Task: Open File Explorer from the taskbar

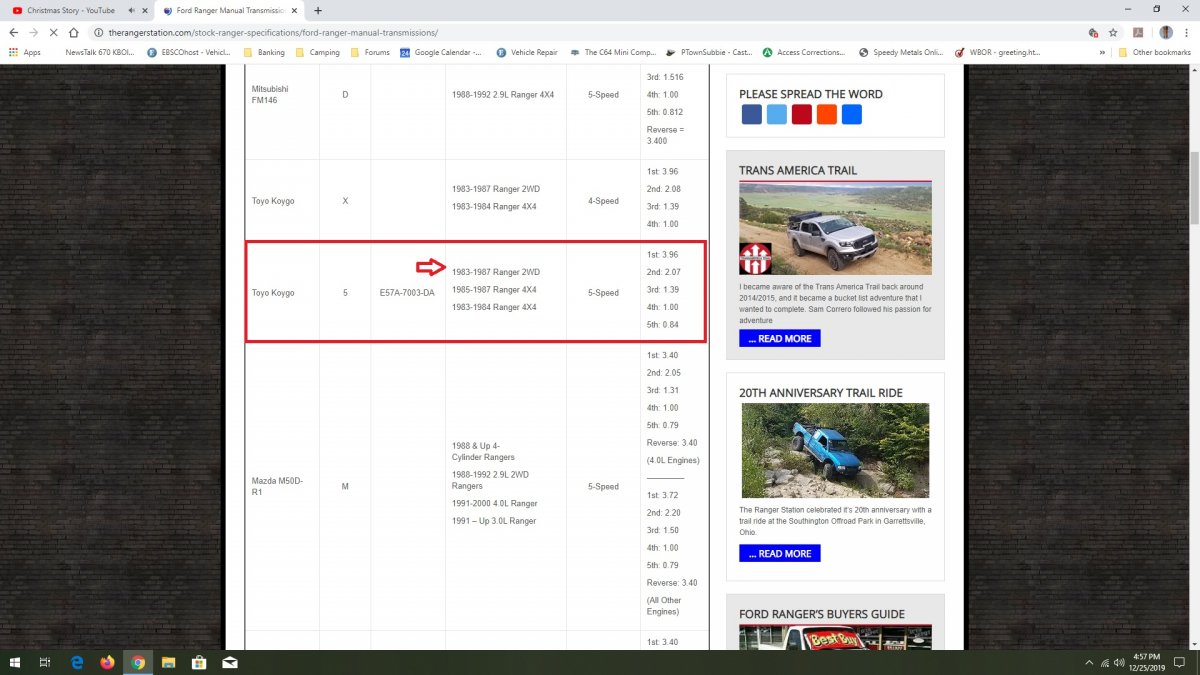Action: [x=169, y=662]
